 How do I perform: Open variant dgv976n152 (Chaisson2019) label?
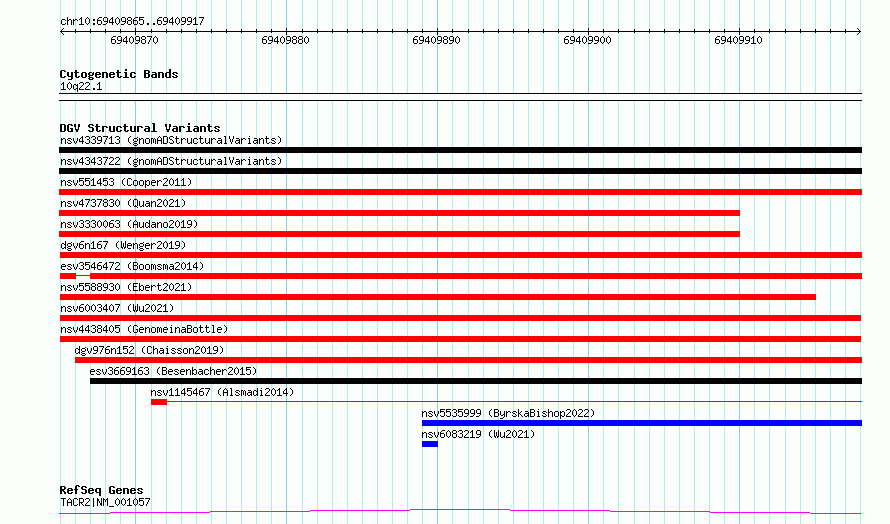pos(149,350)
